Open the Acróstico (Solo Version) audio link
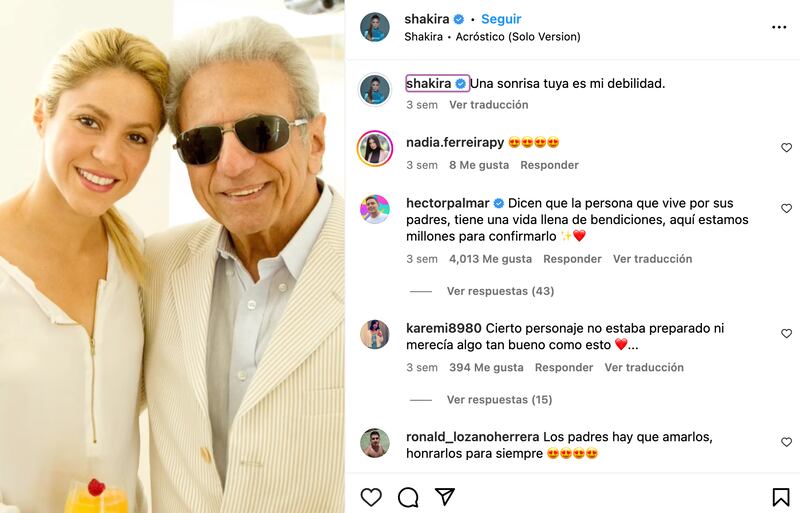Viewport: 800px width, 513px height. (518, 37)
